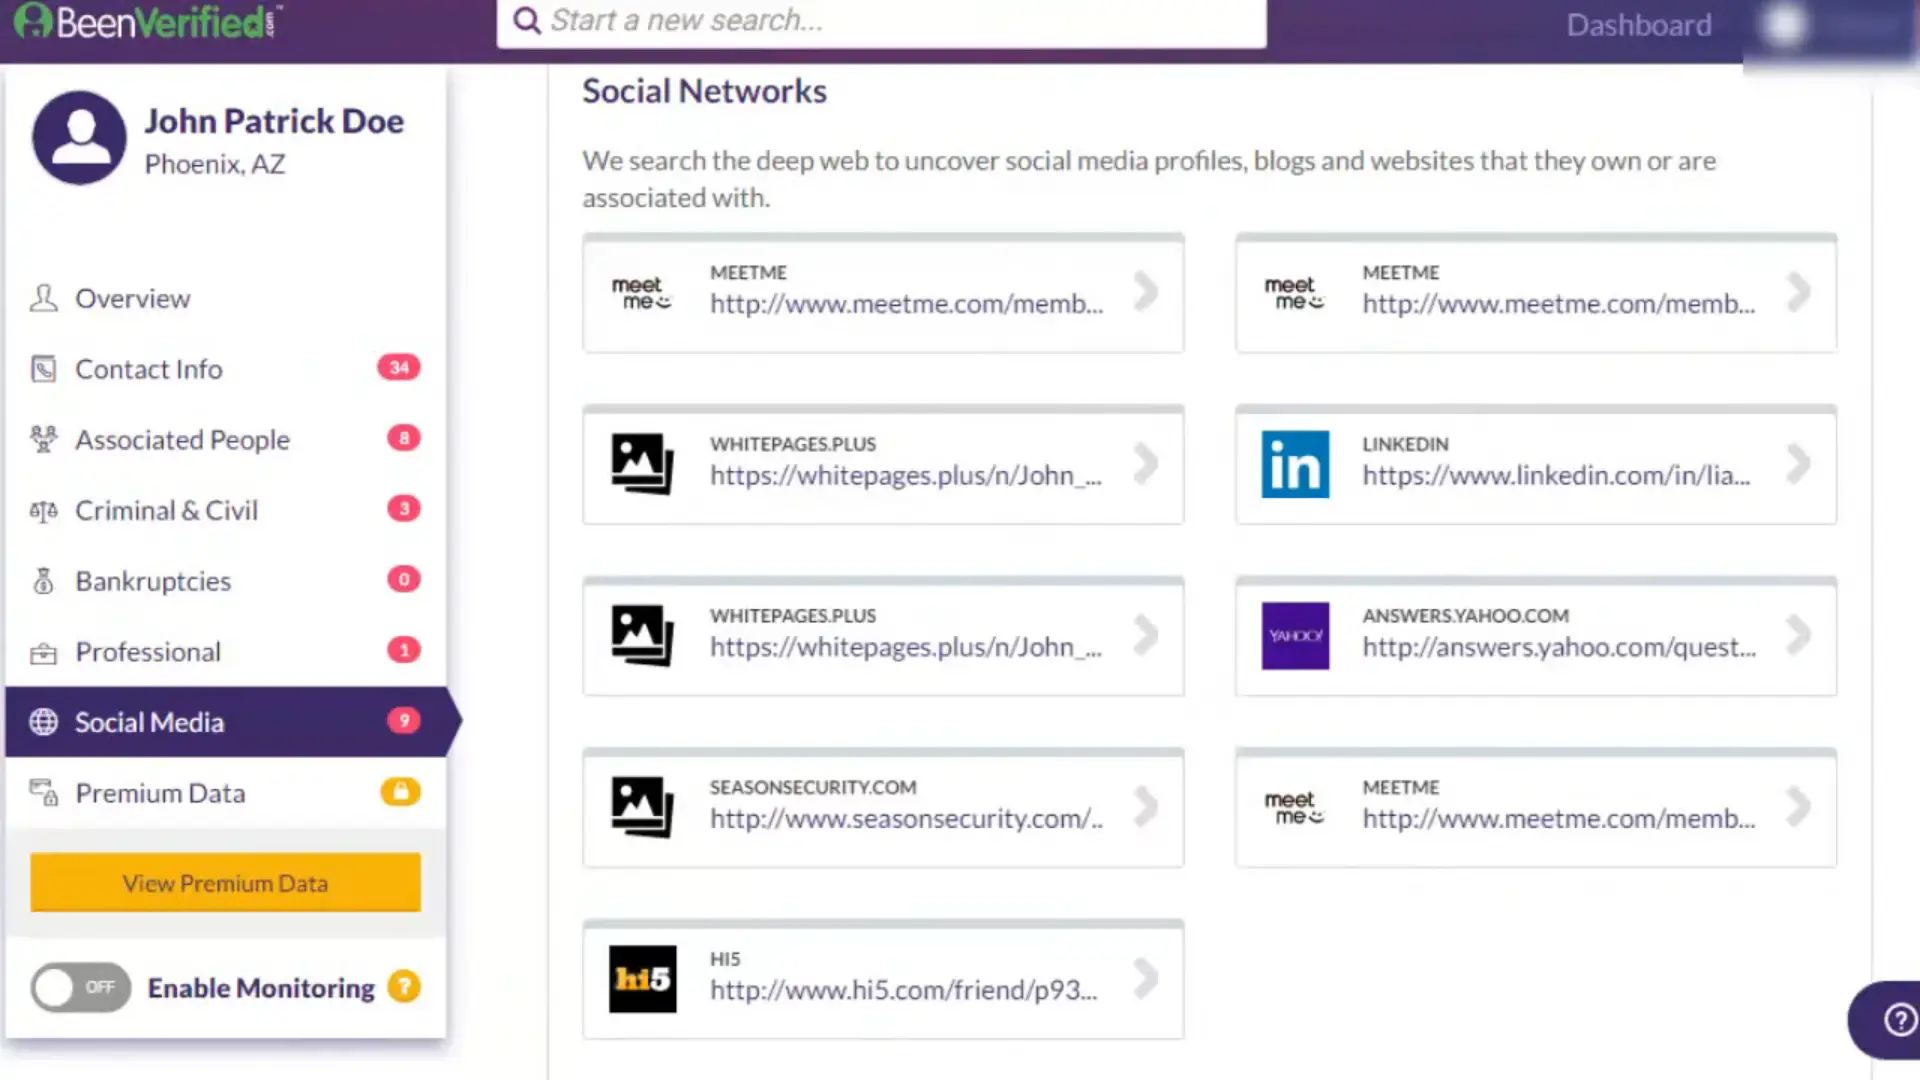Viewport: 1920px width, 1080px height.
Task: Open the top-left MeetMe profile link
Action: pyautogui.click(x=906, y=304)
